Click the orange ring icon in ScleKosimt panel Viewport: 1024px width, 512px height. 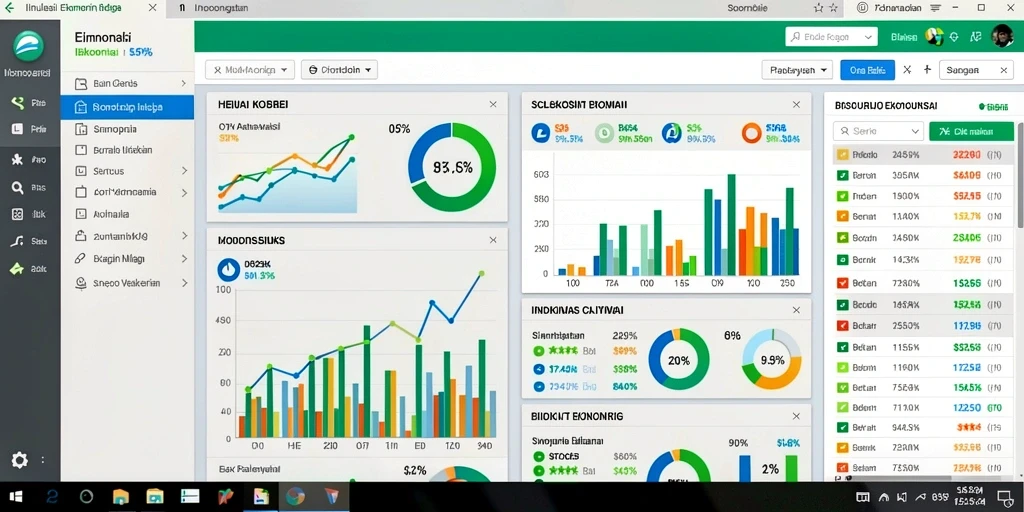[x=752, y=133]
